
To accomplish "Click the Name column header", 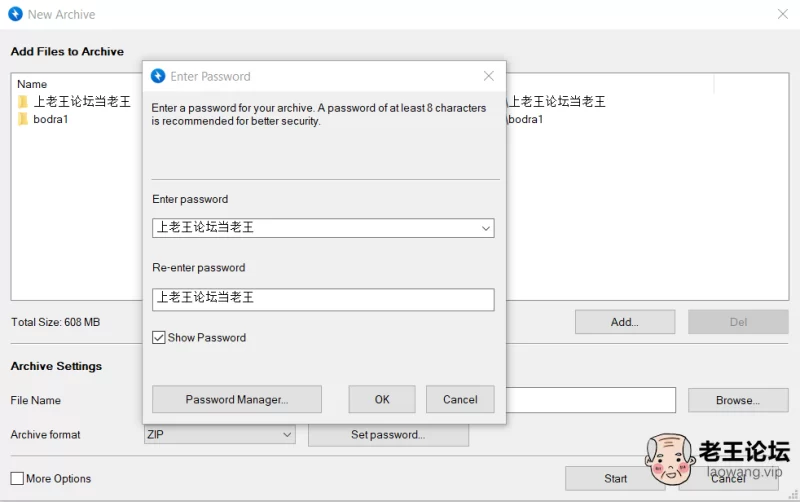I will (x=32, y=84).
